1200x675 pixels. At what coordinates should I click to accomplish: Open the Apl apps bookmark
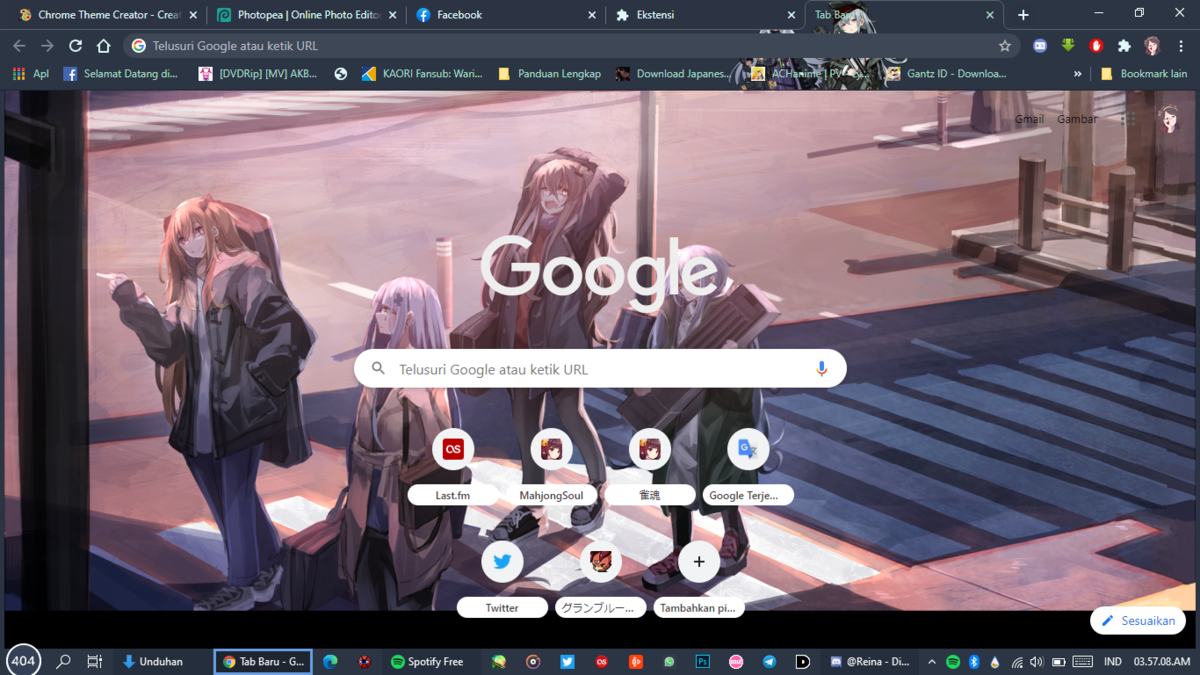pyautogui.click(x=30, y=74)
